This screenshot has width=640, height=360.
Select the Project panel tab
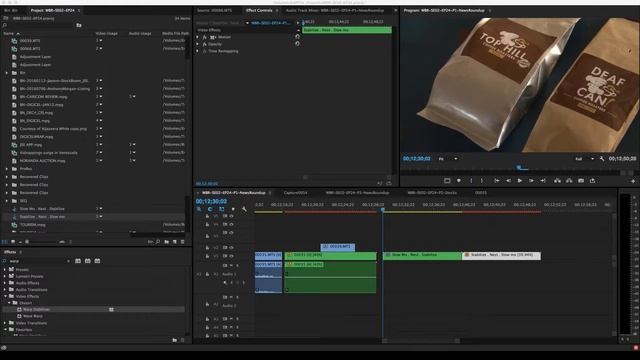(x=53, y=10)
